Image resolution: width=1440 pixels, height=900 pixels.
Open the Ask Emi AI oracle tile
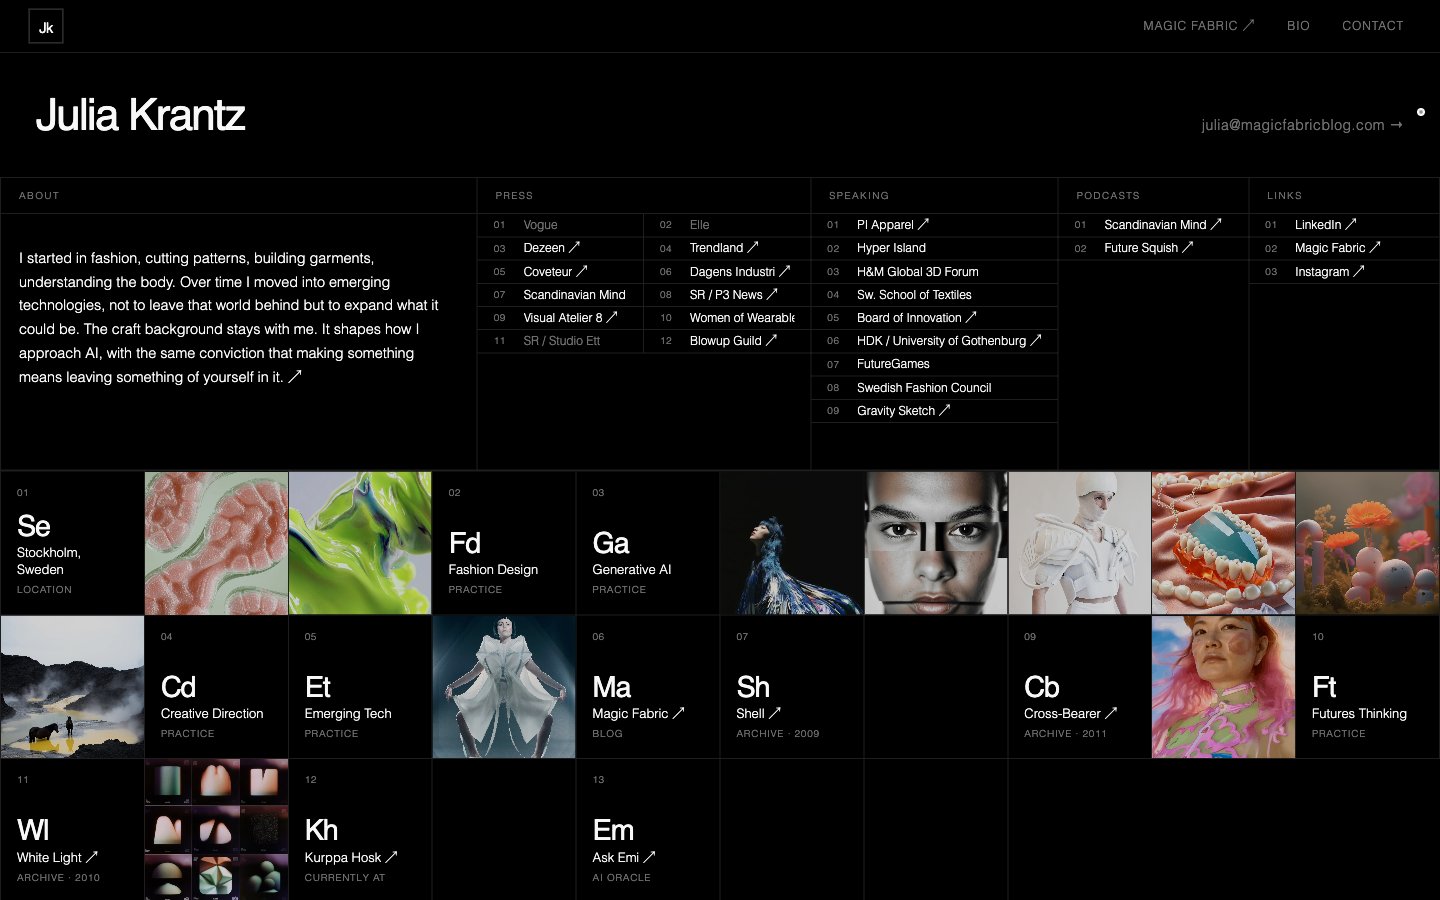(648, 830)
